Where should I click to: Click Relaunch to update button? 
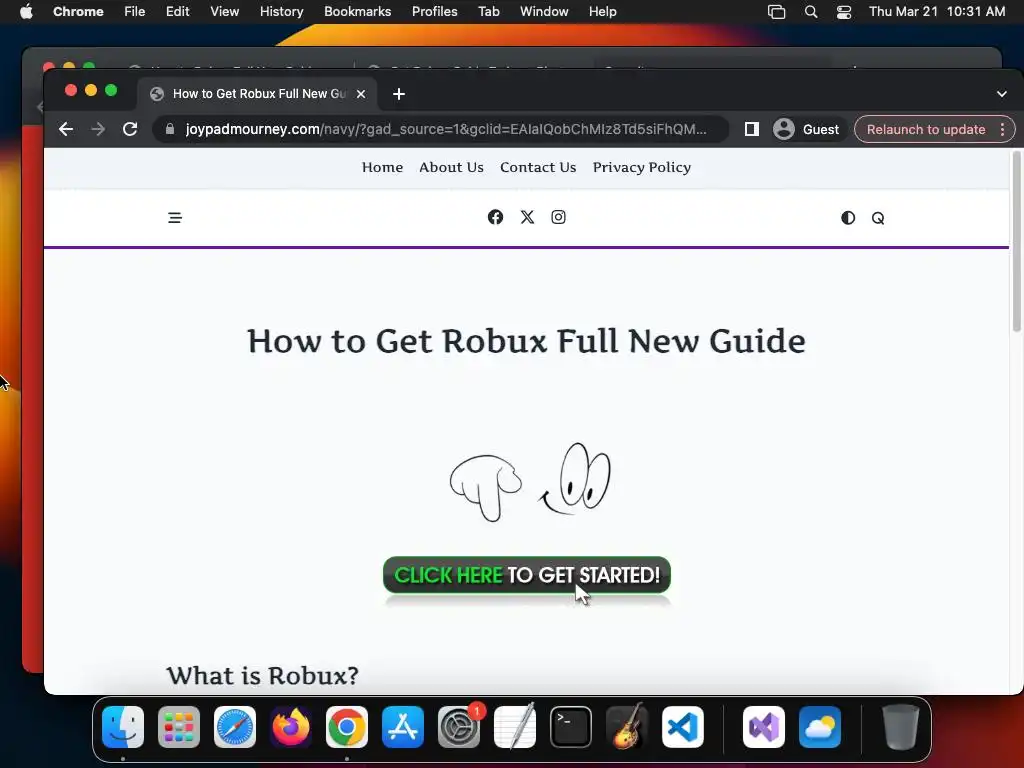pos(925,129)
